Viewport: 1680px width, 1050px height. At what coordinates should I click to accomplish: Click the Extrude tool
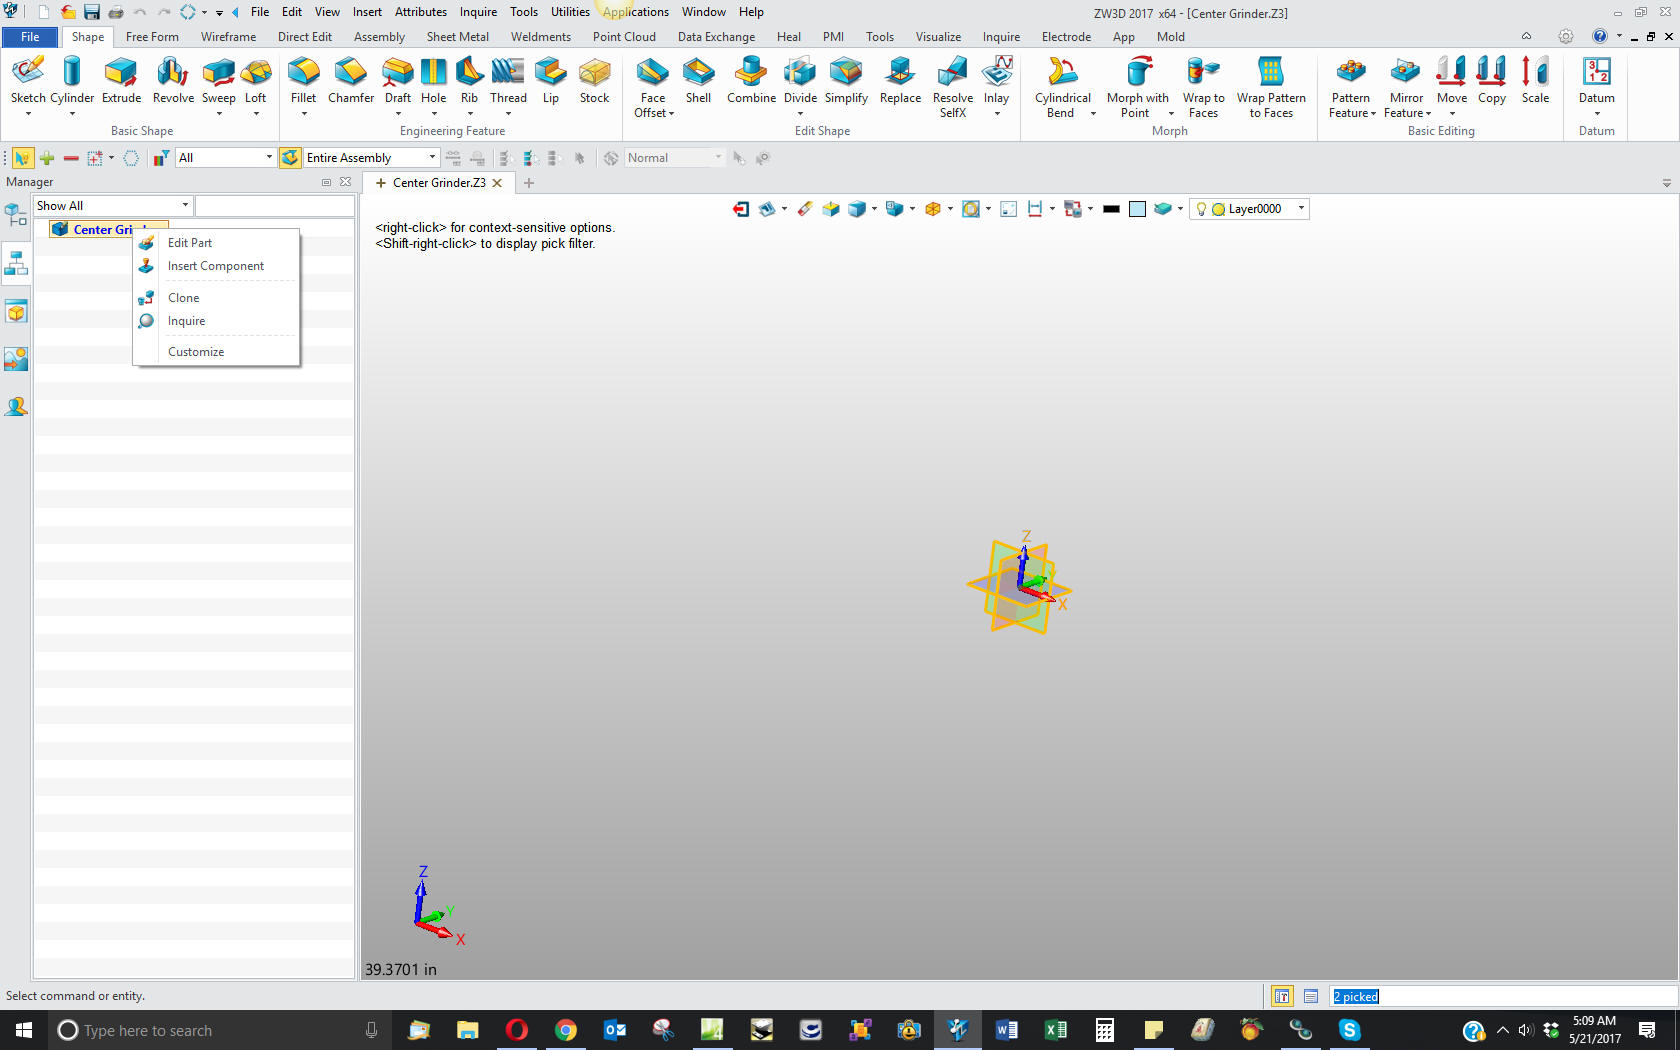[121, 80]
